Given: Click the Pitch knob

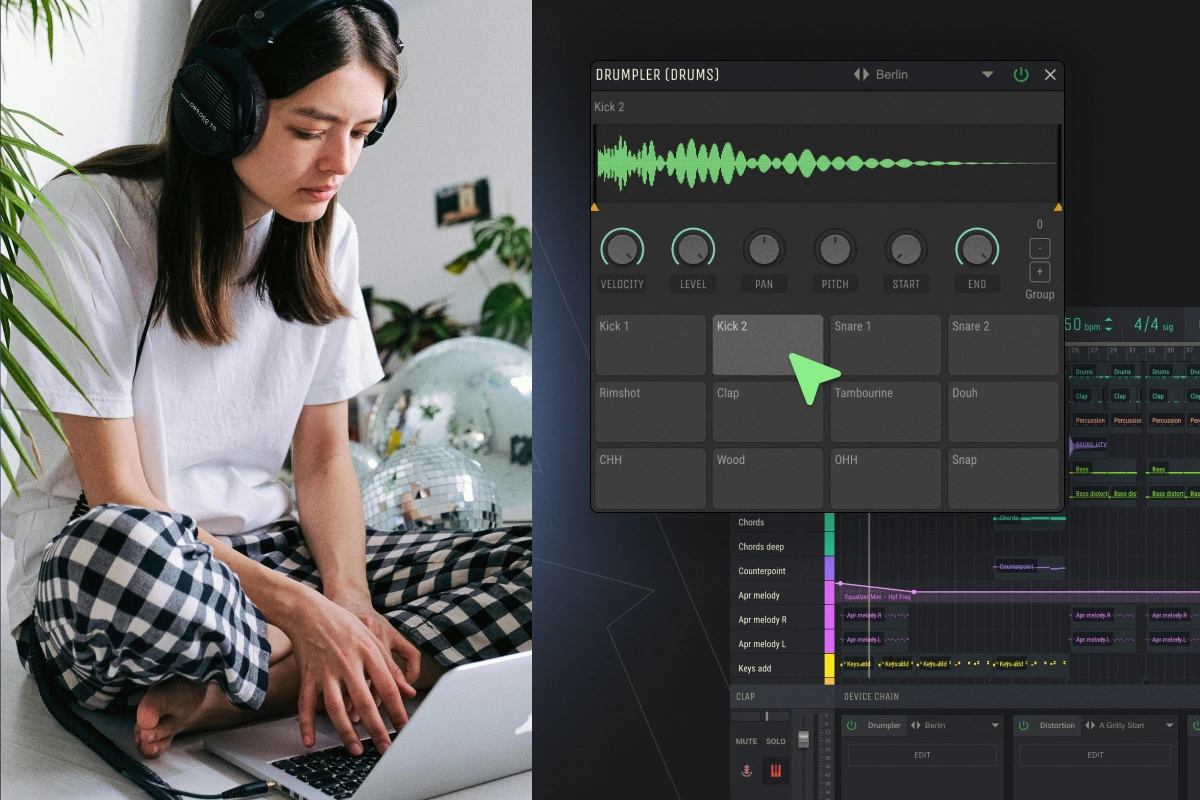Looking at the screenshot, I should click(x=835, y=248).
